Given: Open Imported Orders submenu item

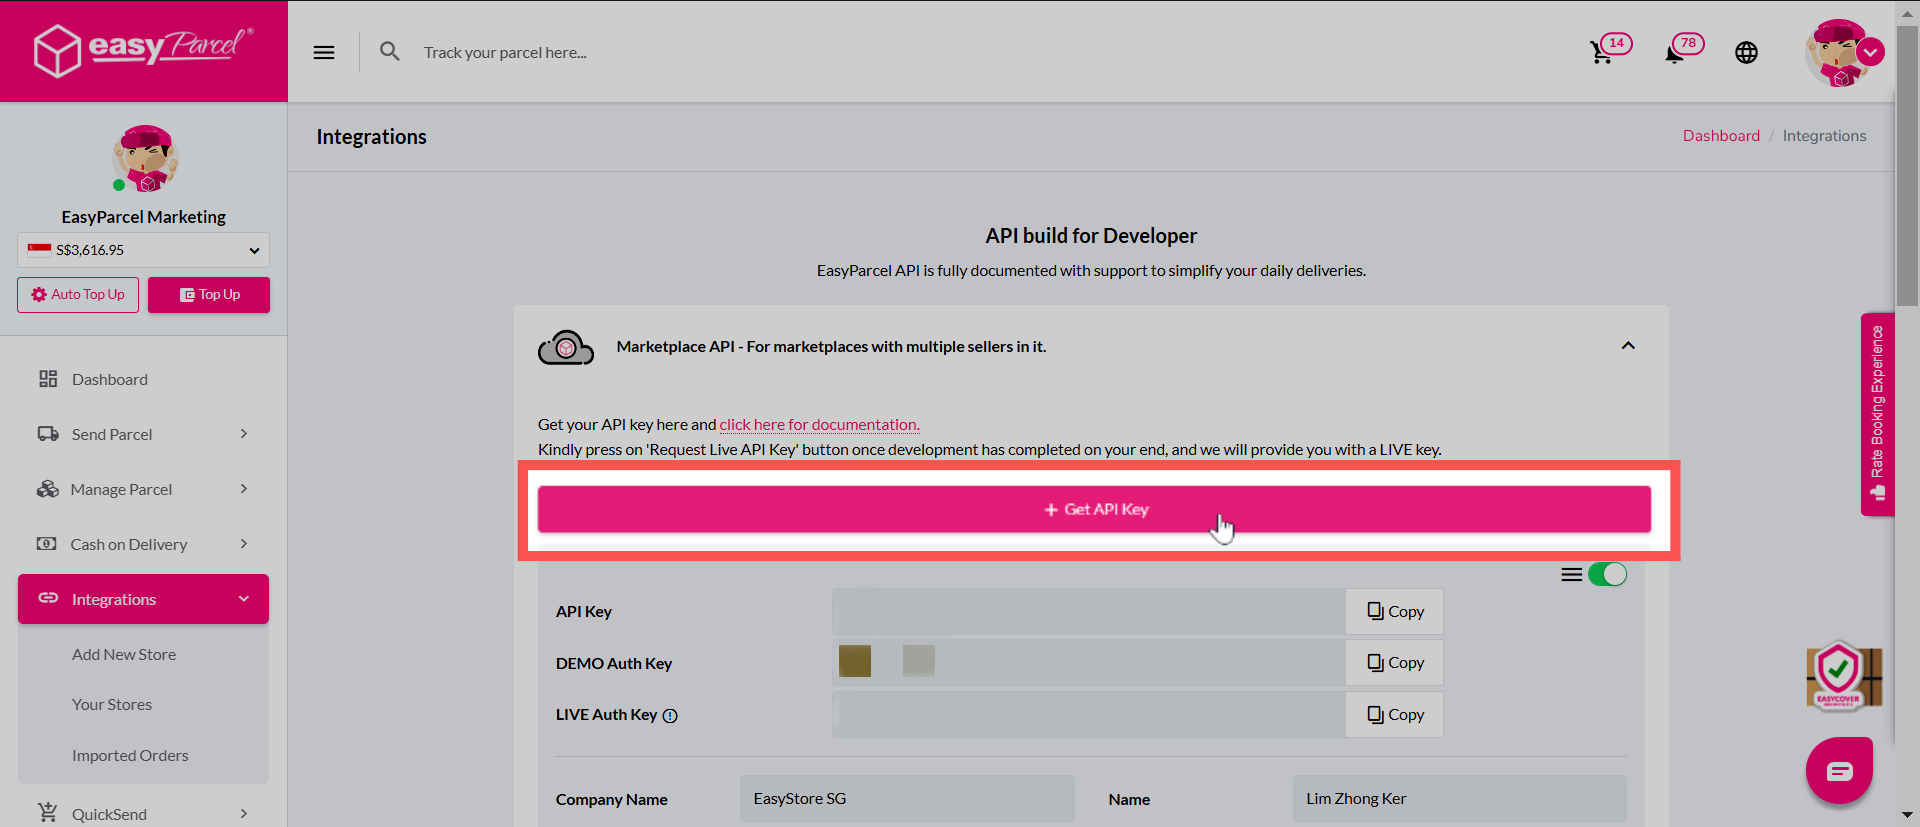Looking at the screenshot, I should tap(130, 755).
